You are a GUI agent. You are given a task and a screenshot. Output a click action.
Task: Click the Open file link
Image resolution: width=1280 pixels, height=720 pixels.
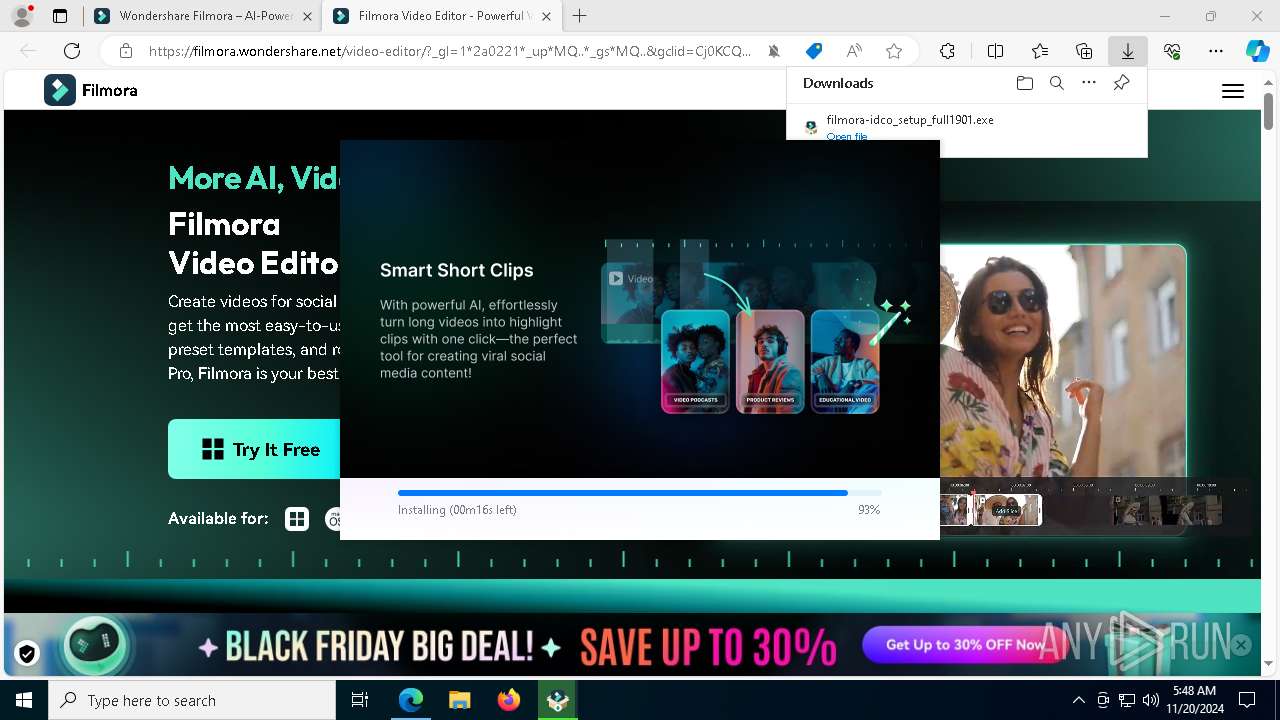847,136
